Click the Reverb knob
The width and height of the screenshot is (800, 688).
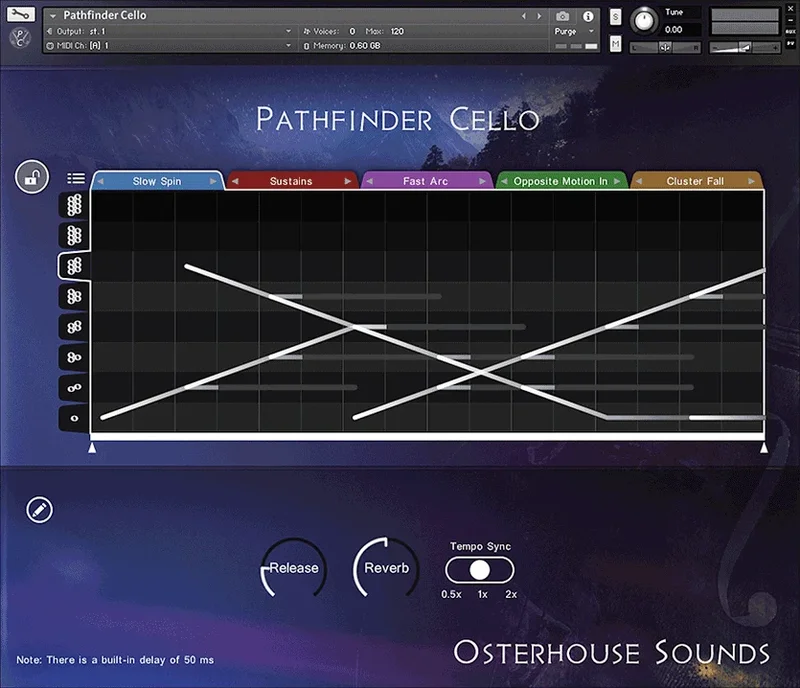[x=386, y=568]
